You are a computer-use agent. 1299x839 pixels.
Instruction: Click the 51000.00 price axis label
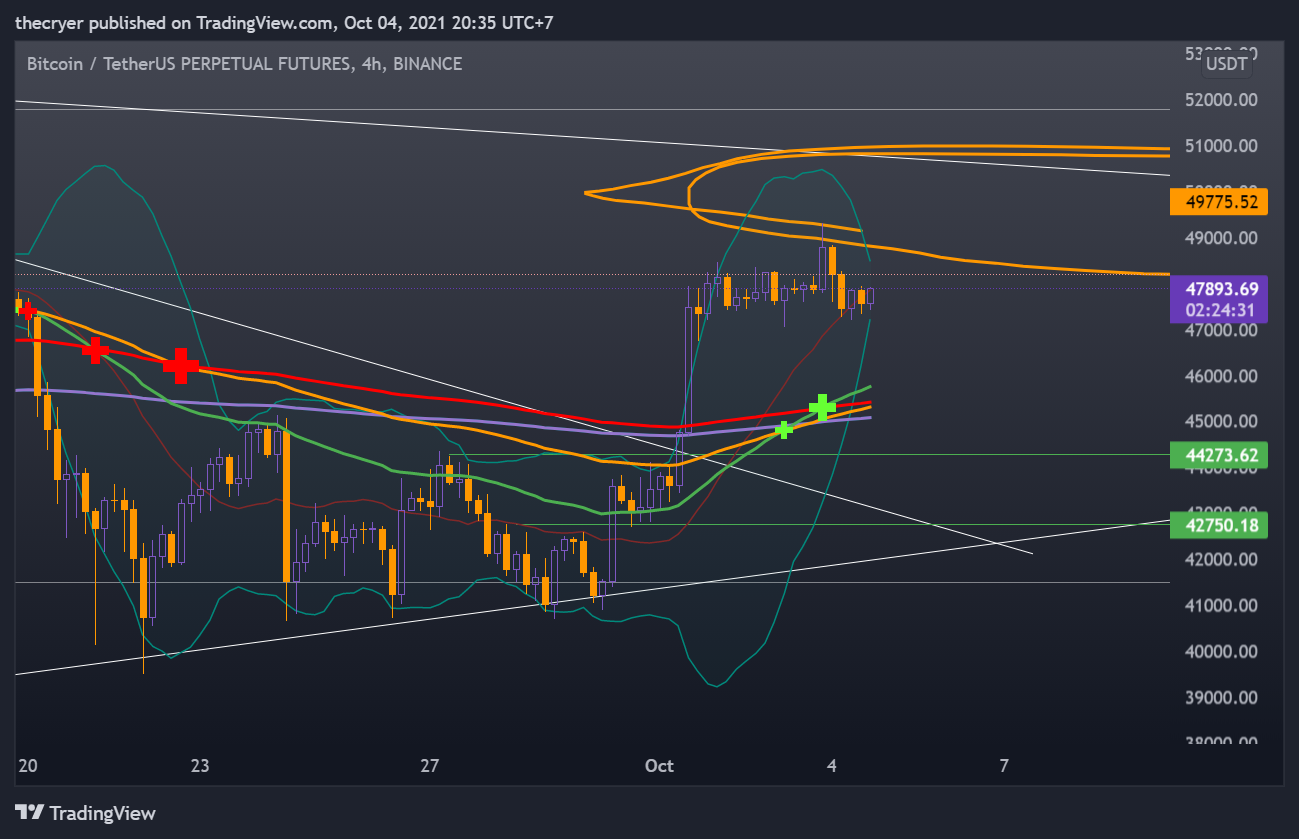[x=1221, y=146]
